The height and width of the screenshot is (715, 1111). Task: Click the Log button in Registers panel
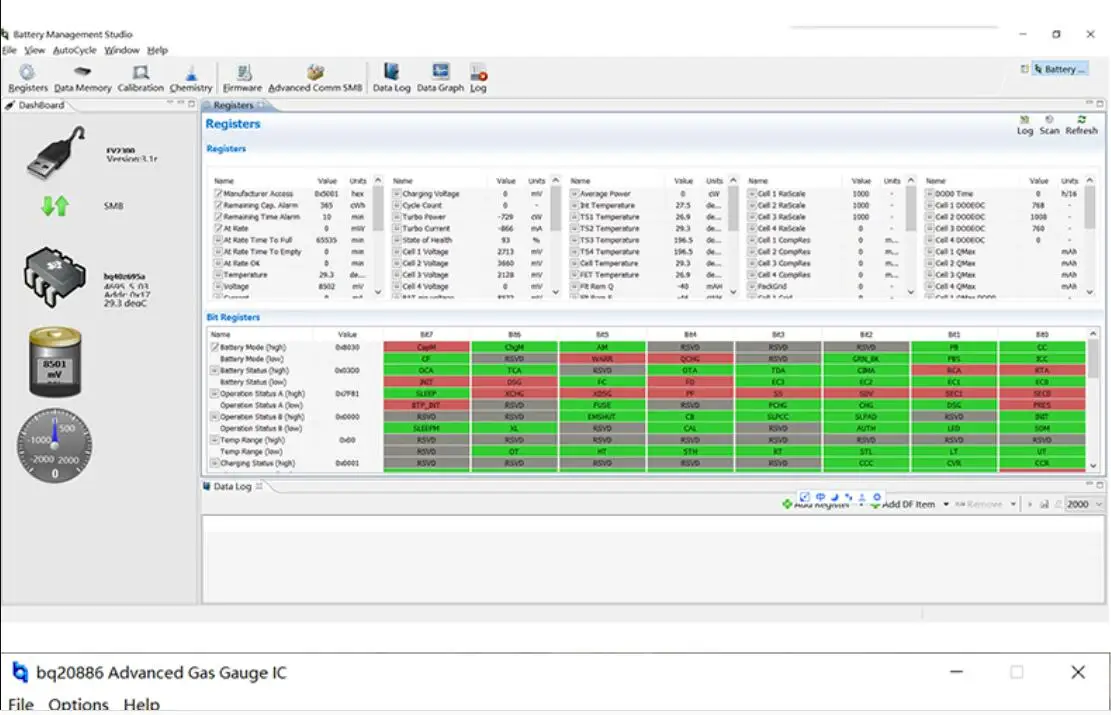[x=1023, y=124]
